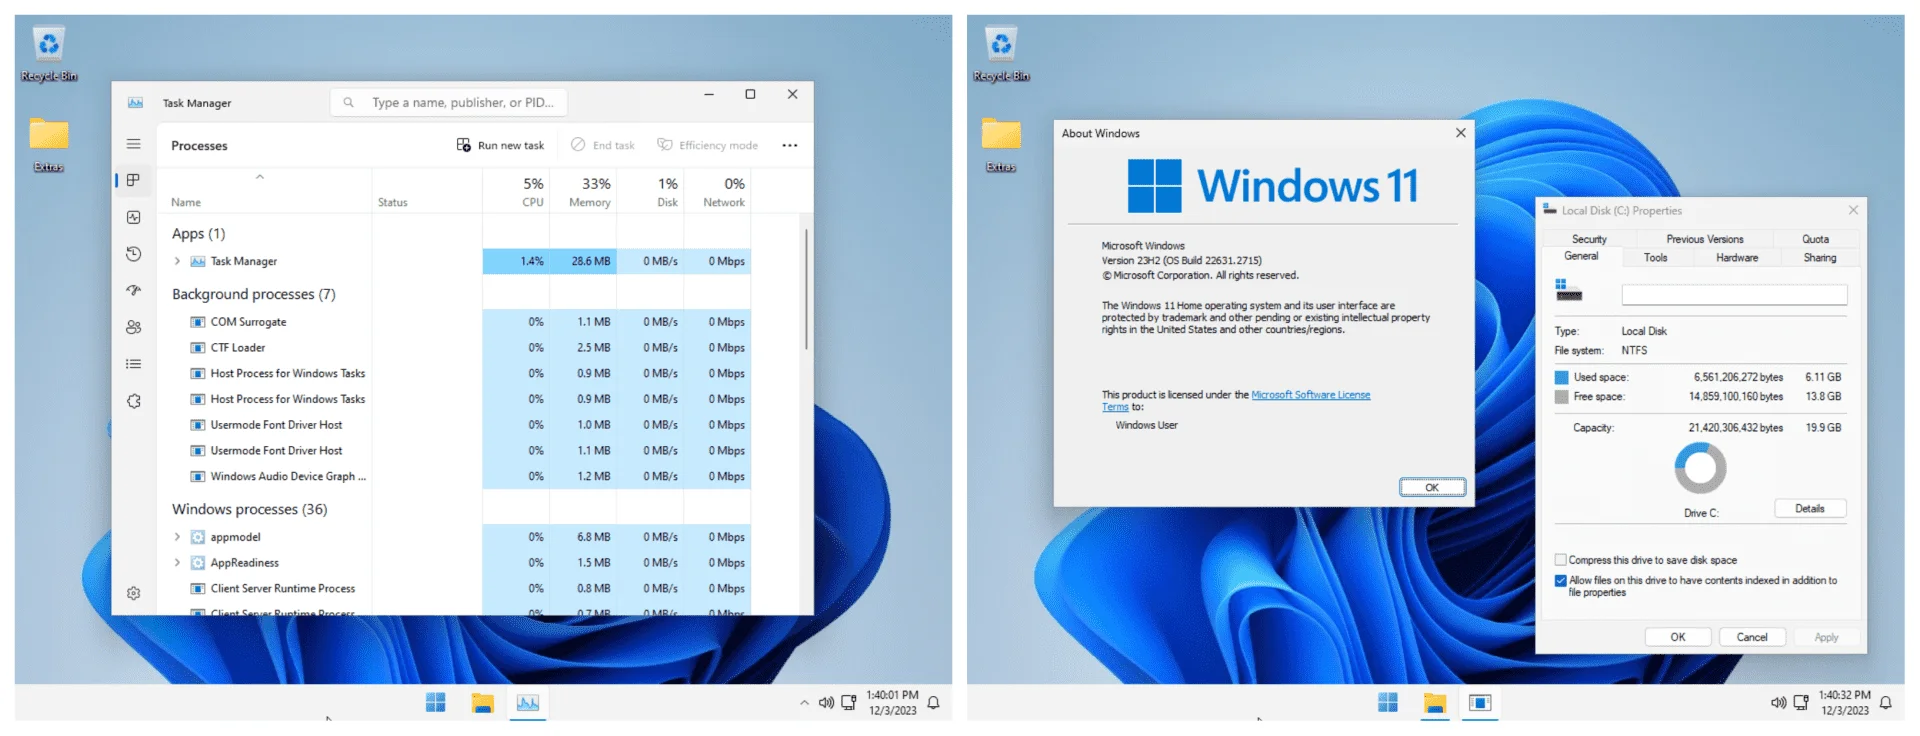The height and width of the screenshot is (736, 1920).
Task: Uncheck Allow files on this drive to be indexed
Action: tap(1560, 580)
